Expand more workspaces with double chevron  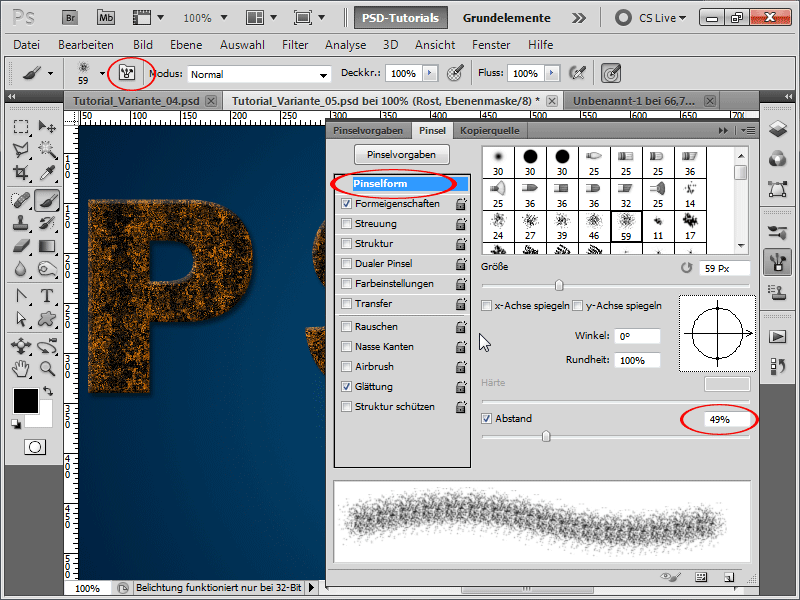pyautogui.click(x=579, y=18)
